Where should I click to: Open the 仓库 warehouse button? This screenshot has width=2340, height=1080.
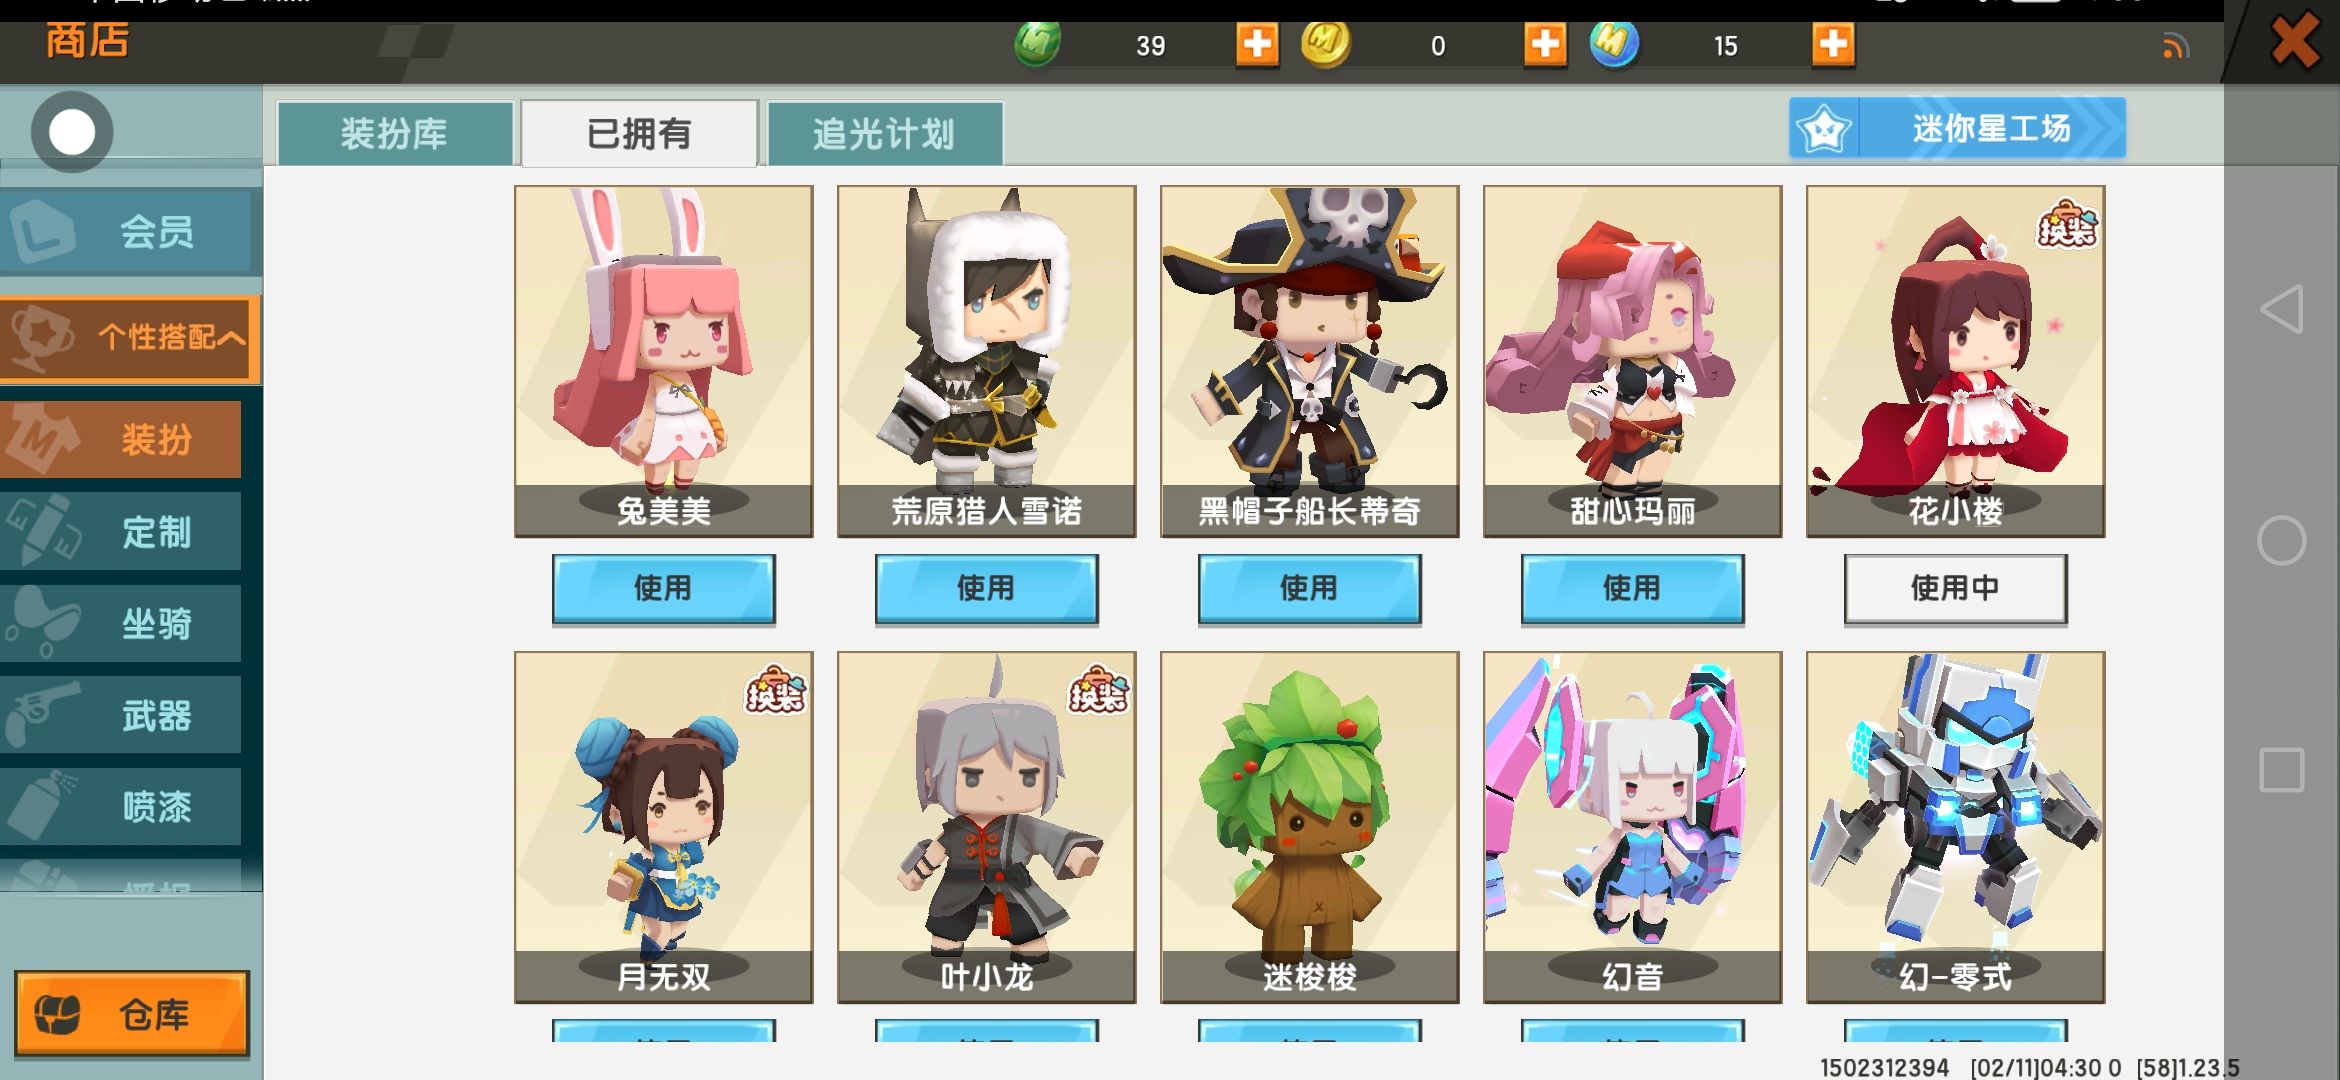click(x=131, y=1013)
